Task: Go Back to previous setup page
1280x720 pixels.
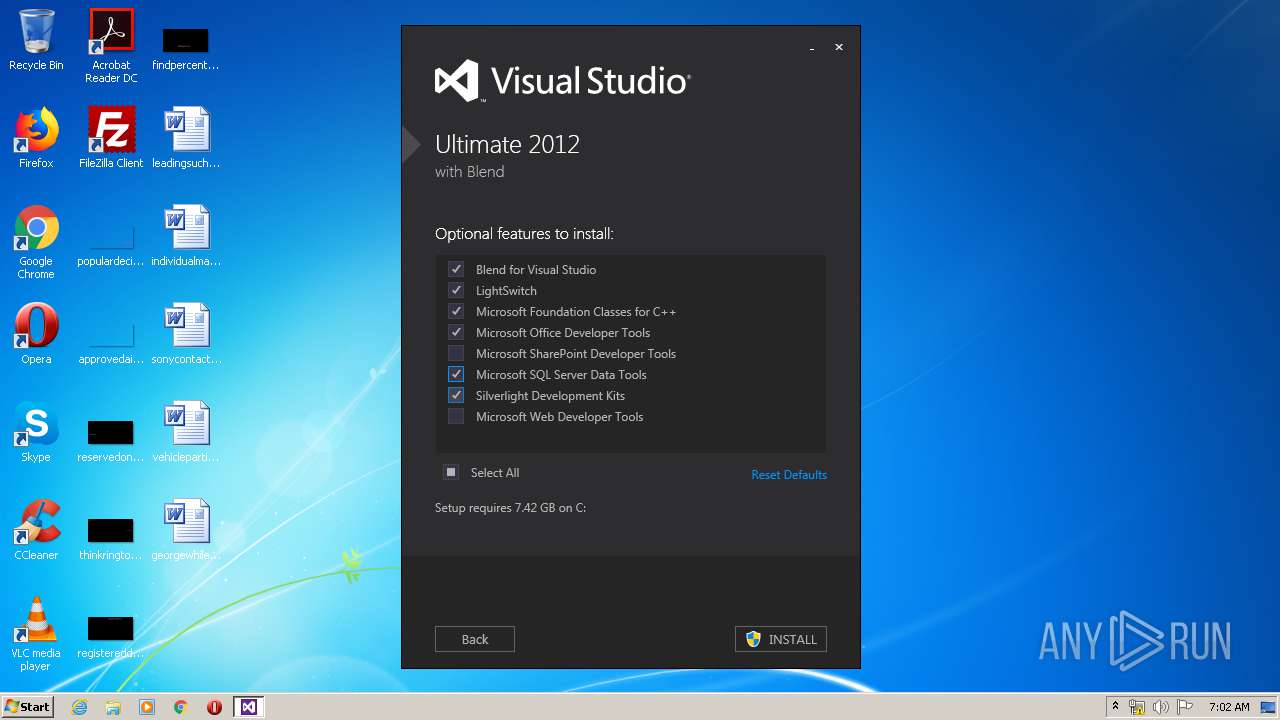Action: [x=475, y=639]
